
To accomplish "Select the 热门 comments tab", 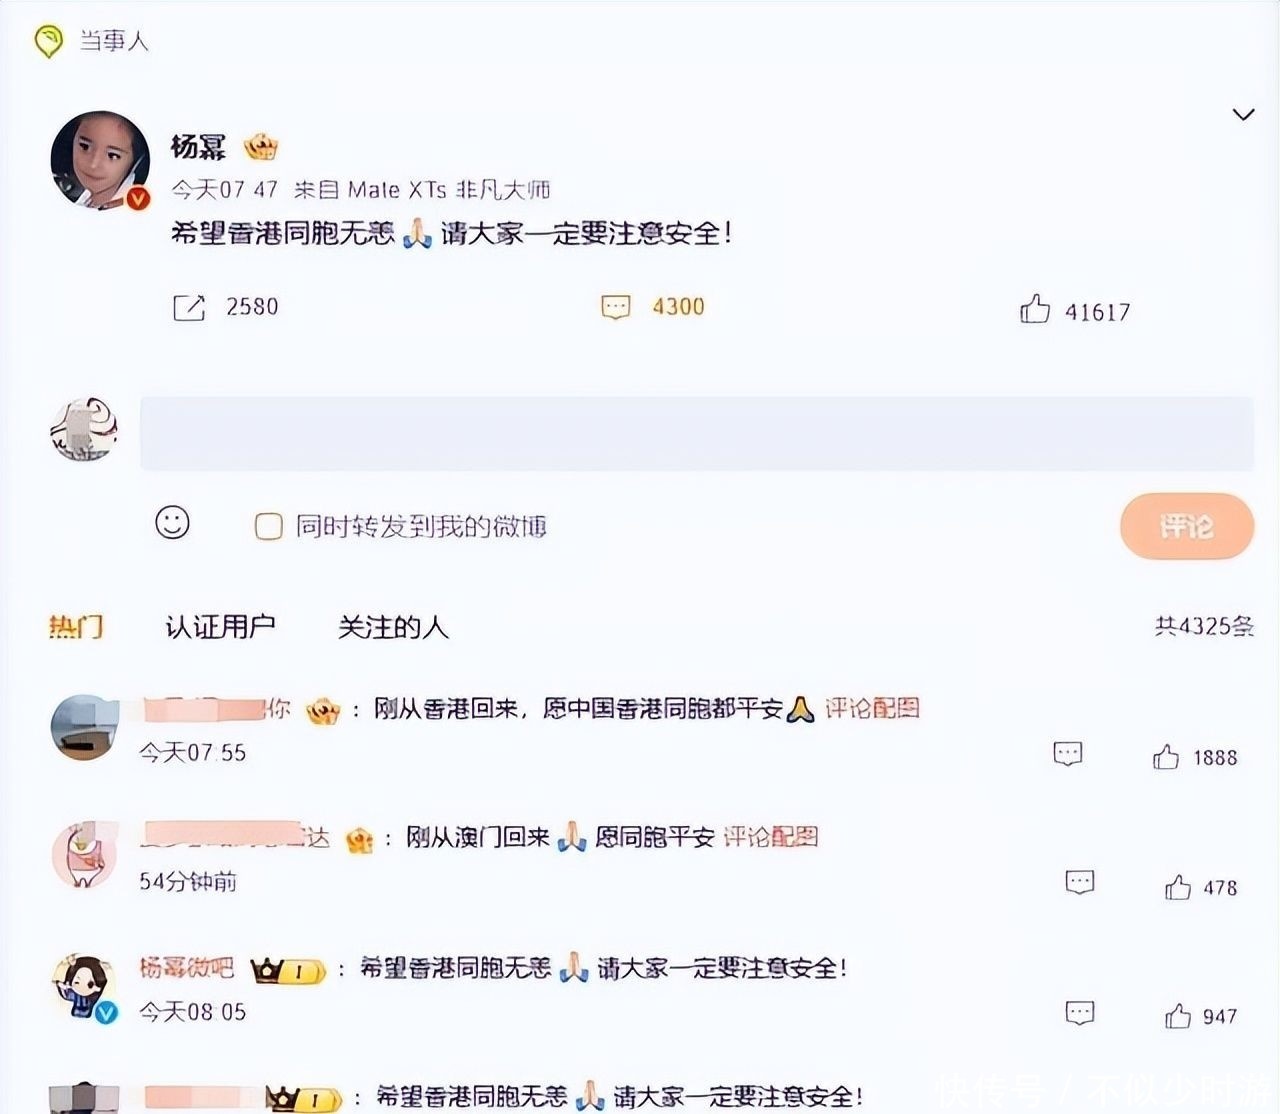I will [x=76, y=627].
